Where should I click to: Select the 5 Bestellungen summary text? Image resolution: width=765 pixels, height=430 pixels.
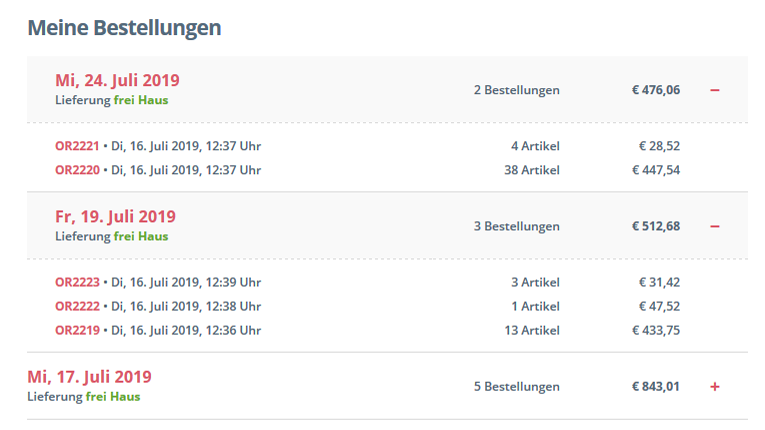coord(517,387)
